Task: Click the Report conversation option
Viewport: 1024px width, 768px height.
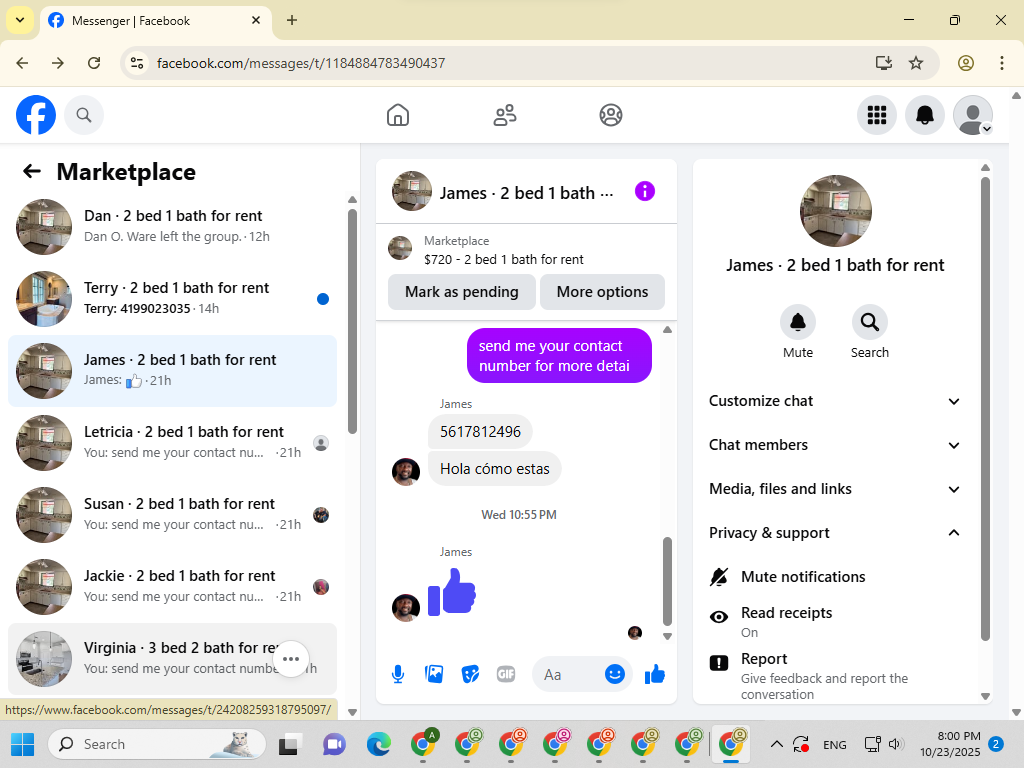Action: click(833, 676)
